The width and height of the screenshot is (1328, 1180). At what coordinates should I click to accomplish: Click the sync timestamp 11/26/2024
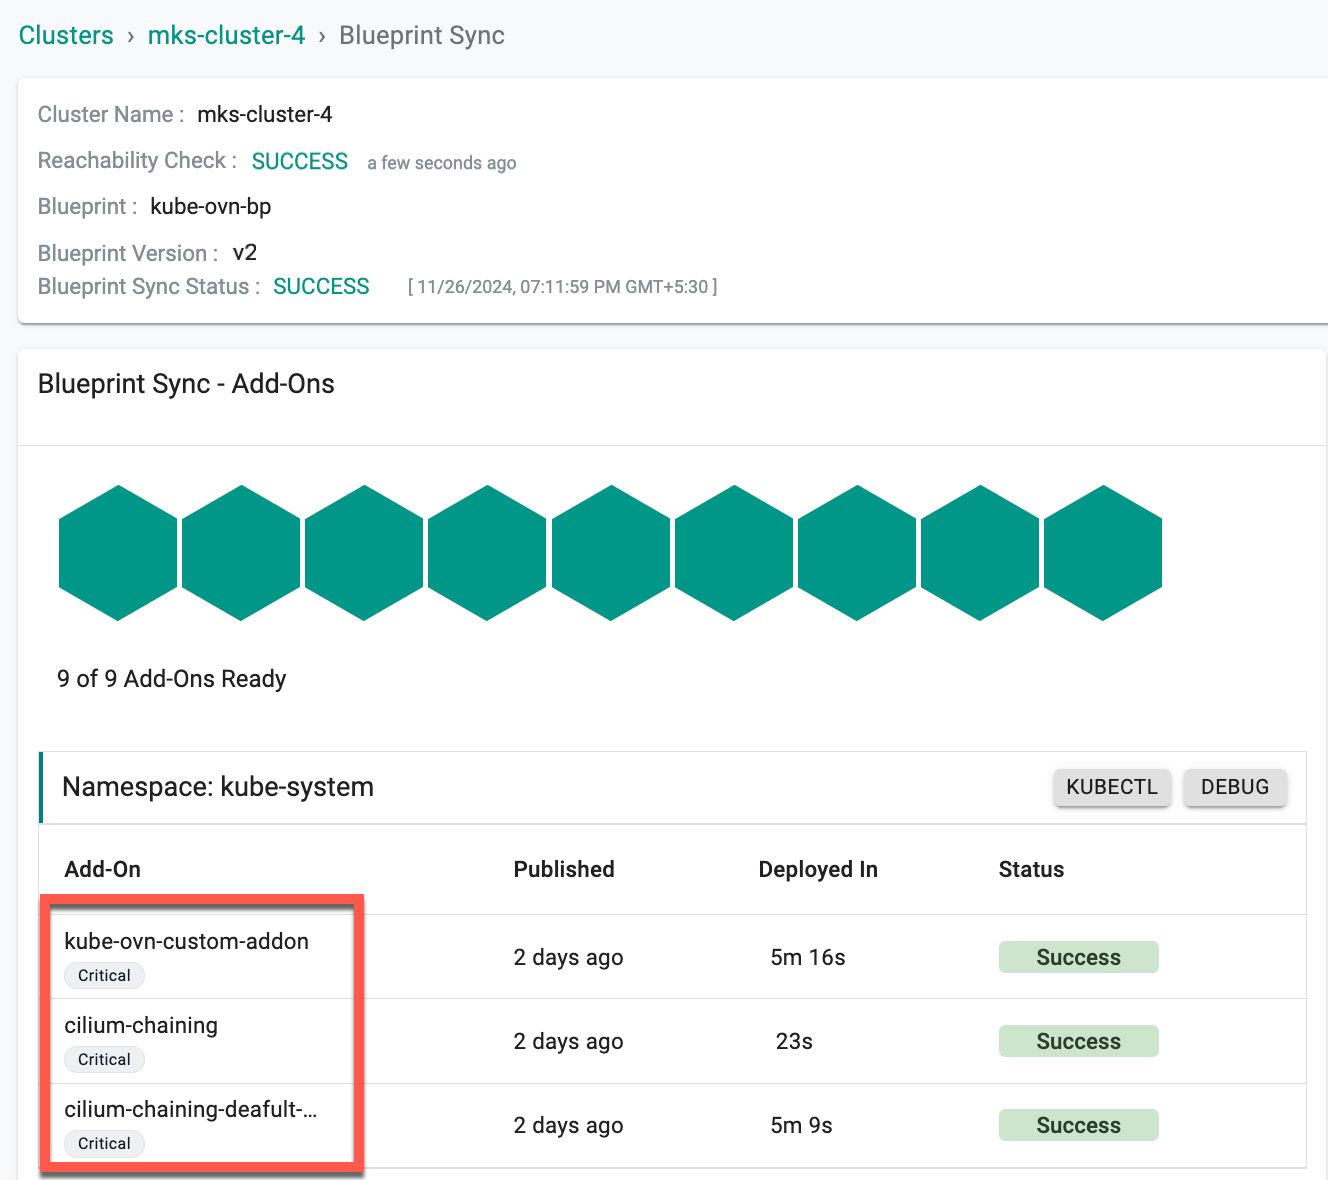click(563, 287)
